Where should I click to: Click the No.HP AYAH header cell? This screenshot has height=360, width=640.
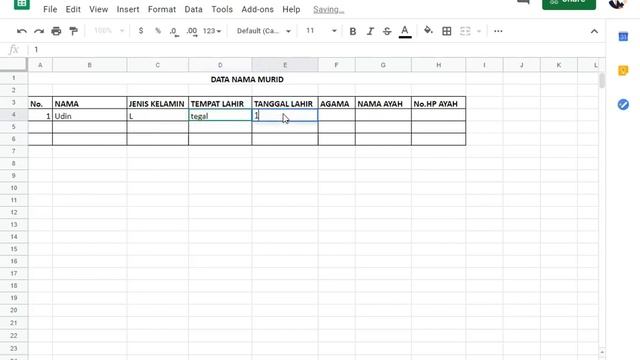coord(438,103)
